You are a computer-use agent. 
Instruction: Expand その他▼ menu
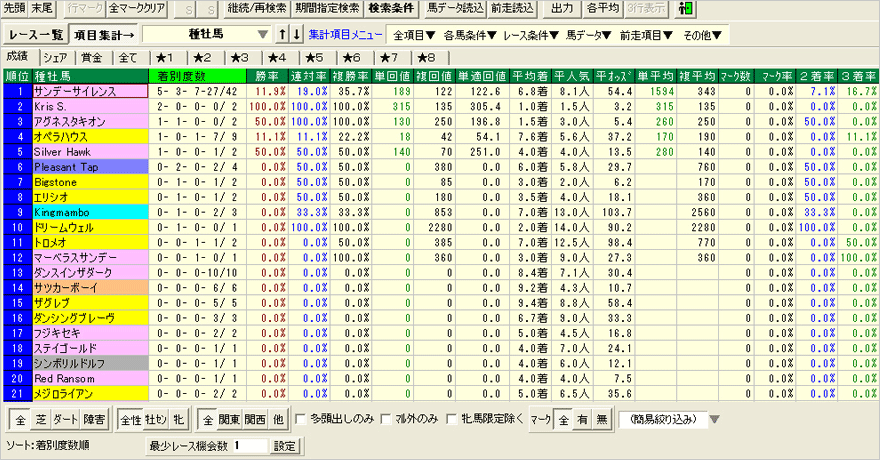(x=702, y=35)
